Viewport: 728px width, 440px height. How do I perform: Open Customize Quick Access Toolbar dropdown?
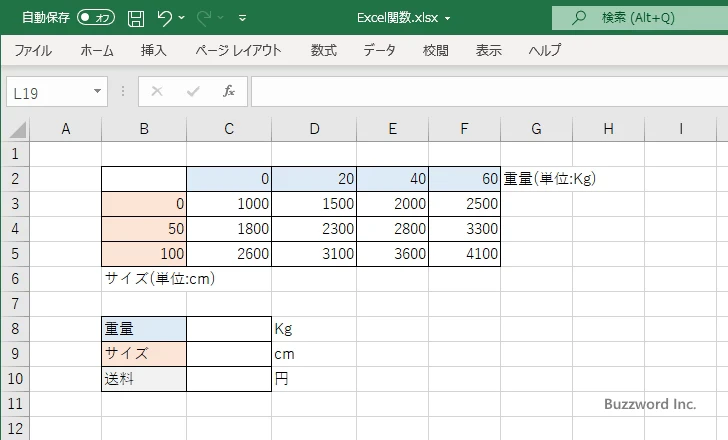pos(242,19)
